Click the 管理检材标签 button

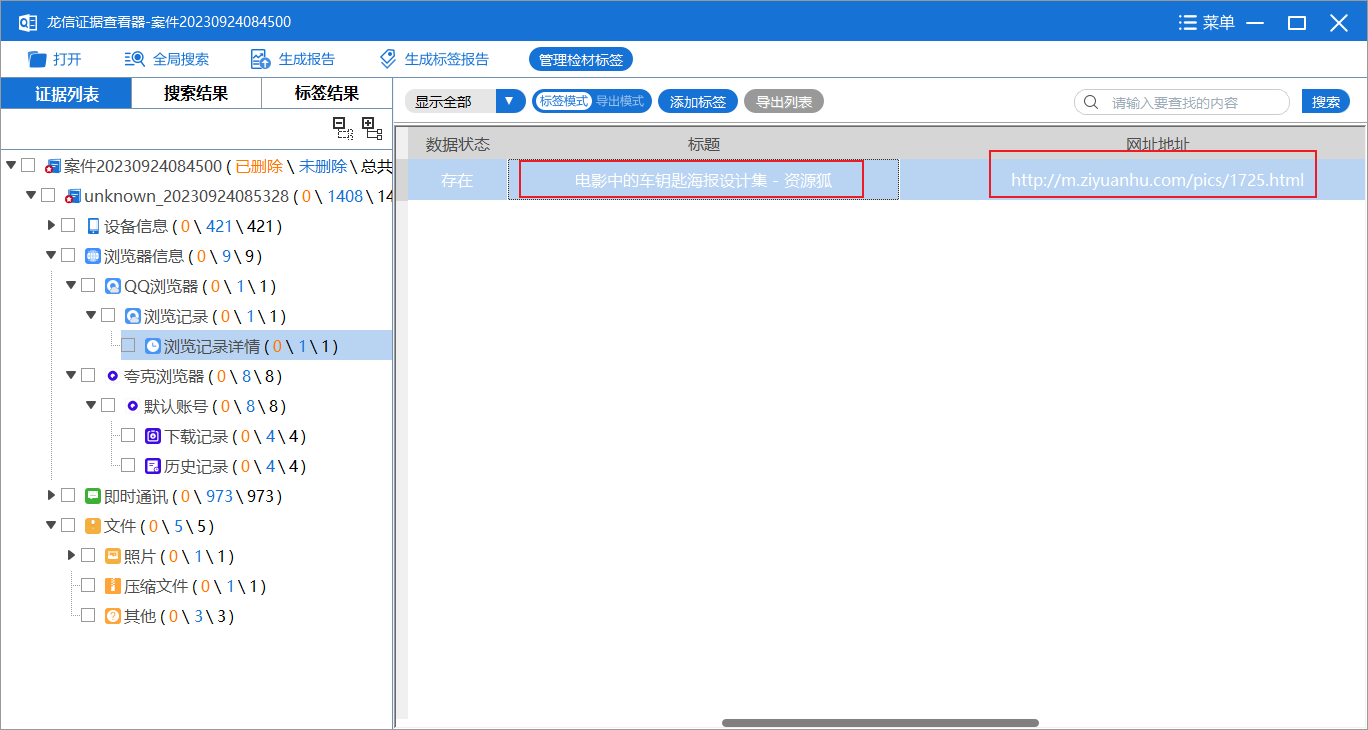(580, 60)
